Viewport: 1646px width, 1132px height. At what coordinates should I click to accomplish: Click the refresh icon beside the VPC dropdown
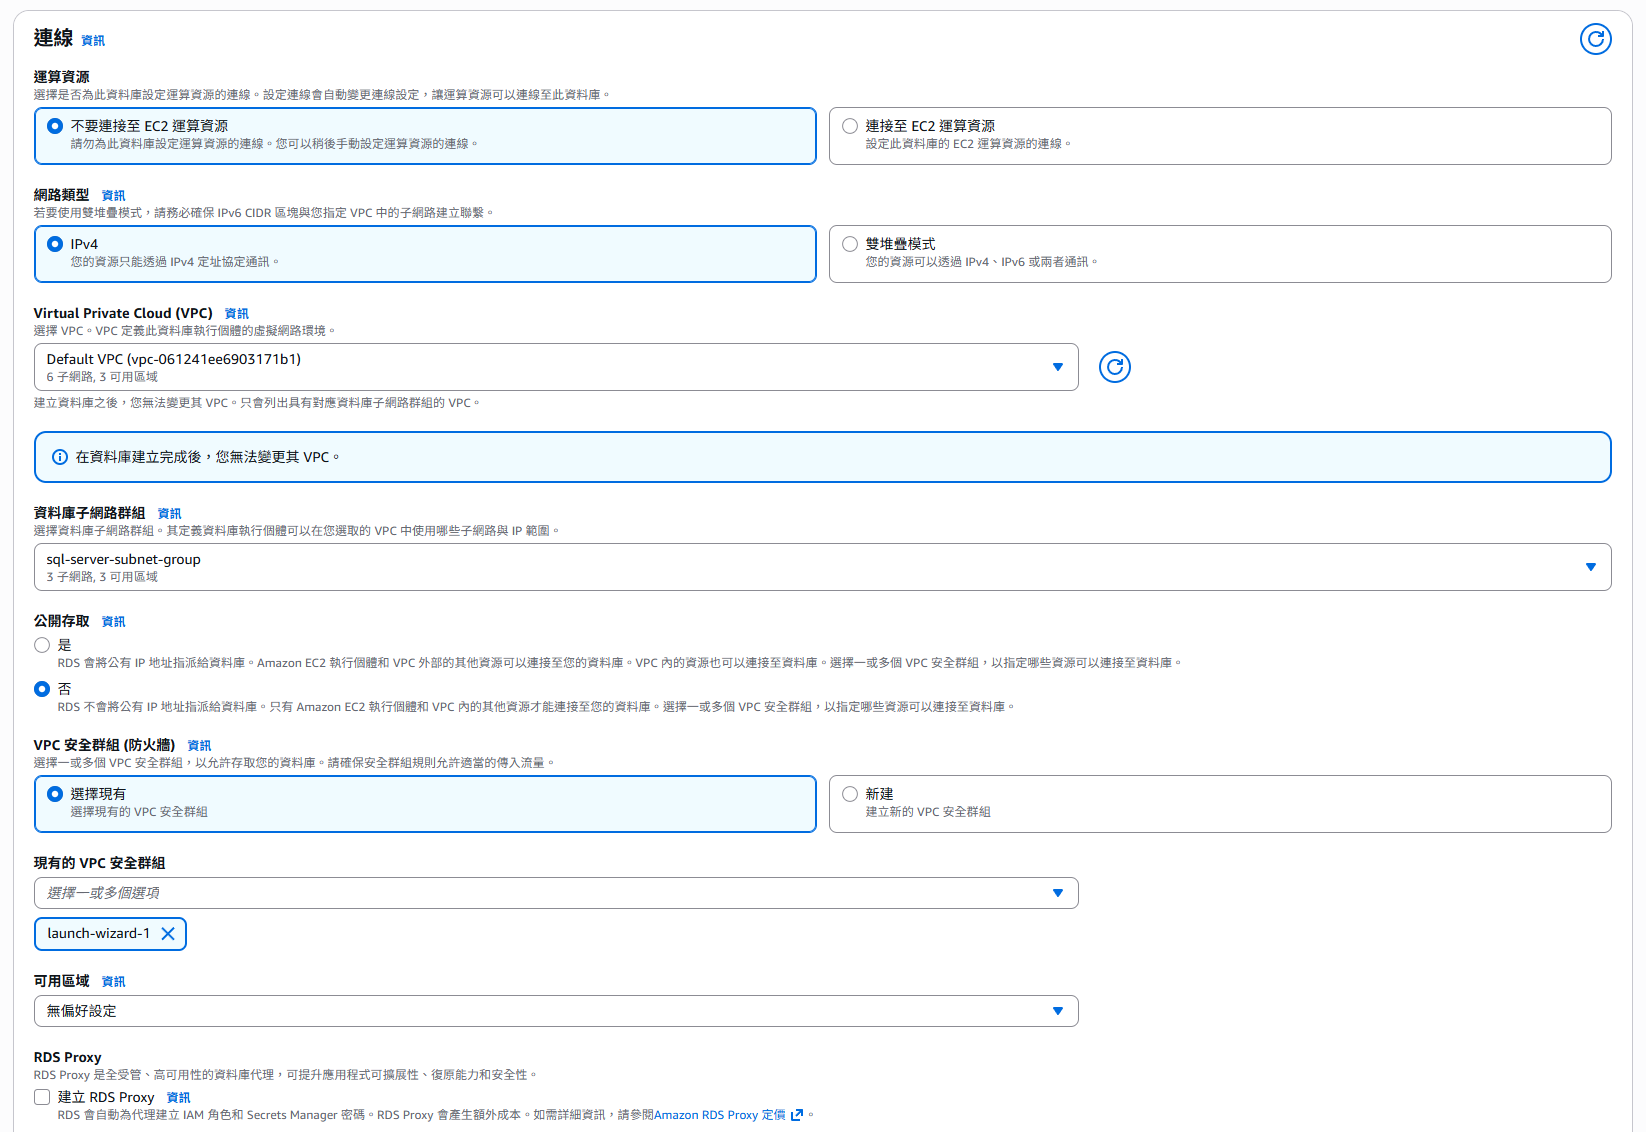point(1114,367)
